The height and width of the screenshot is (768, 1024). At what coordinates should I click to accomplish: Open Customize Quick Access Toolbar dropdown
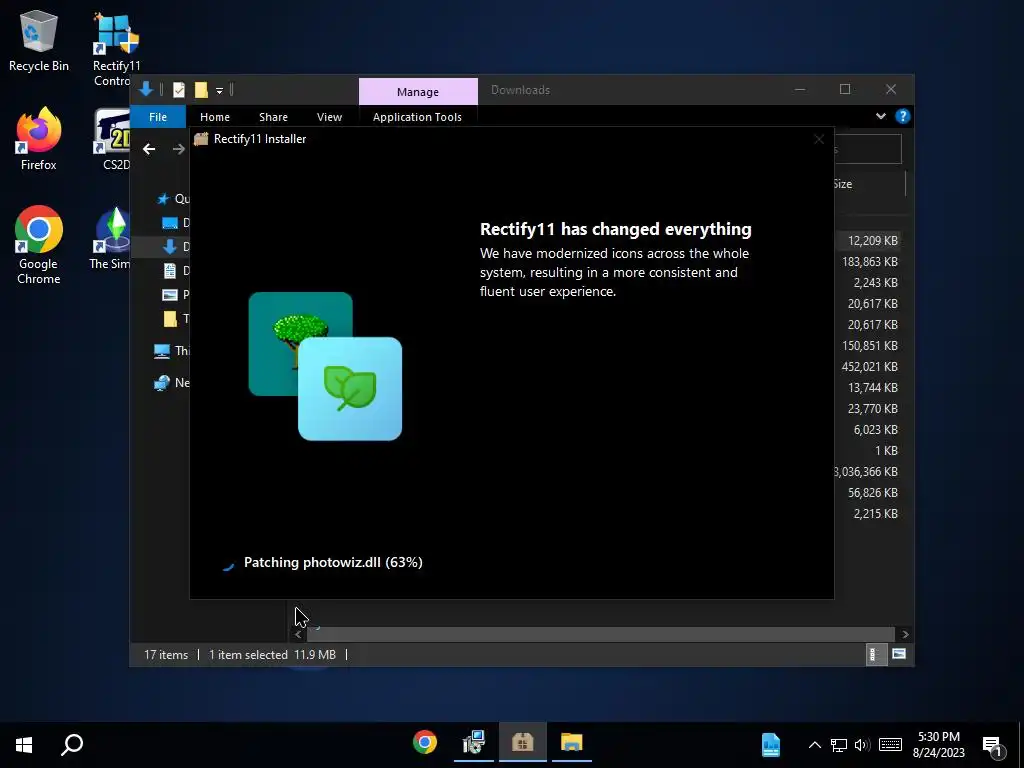(219, 90)
